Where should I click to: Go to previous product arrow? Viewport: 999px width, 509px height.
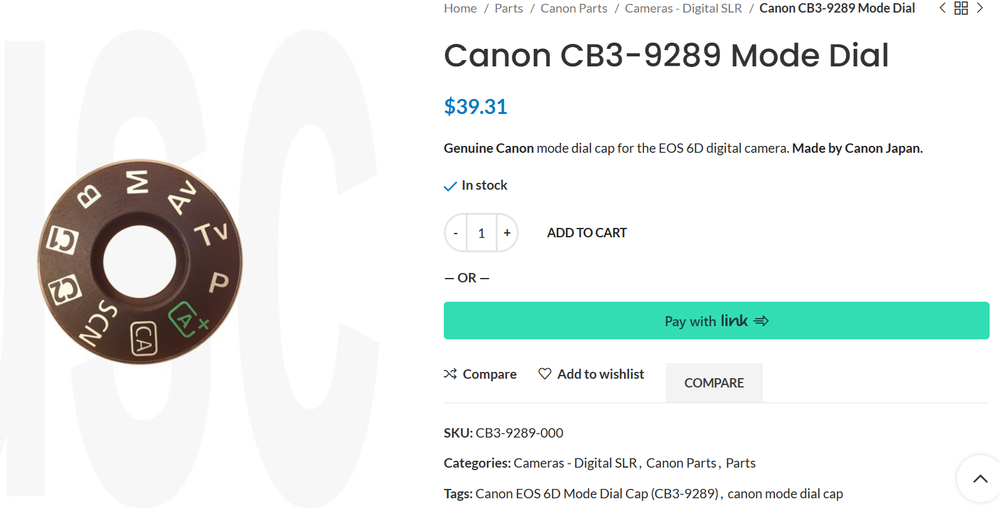pos(942,8)
